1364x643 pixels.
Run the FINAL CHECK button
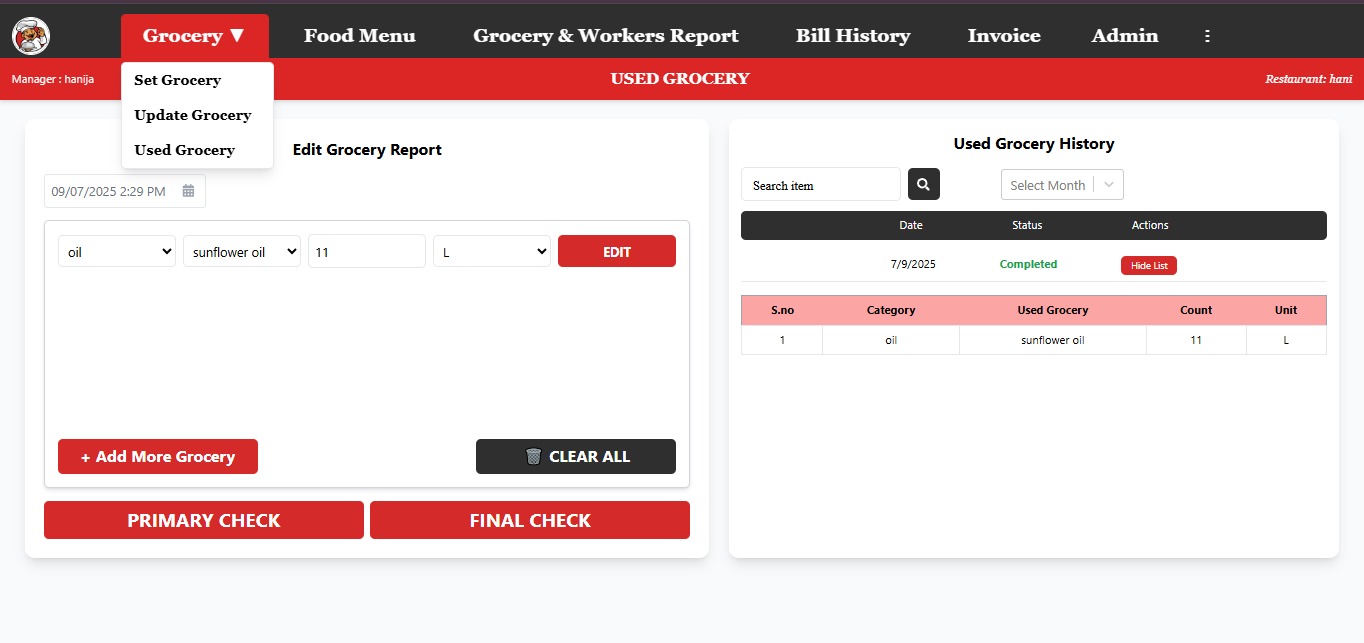[529, 521]
